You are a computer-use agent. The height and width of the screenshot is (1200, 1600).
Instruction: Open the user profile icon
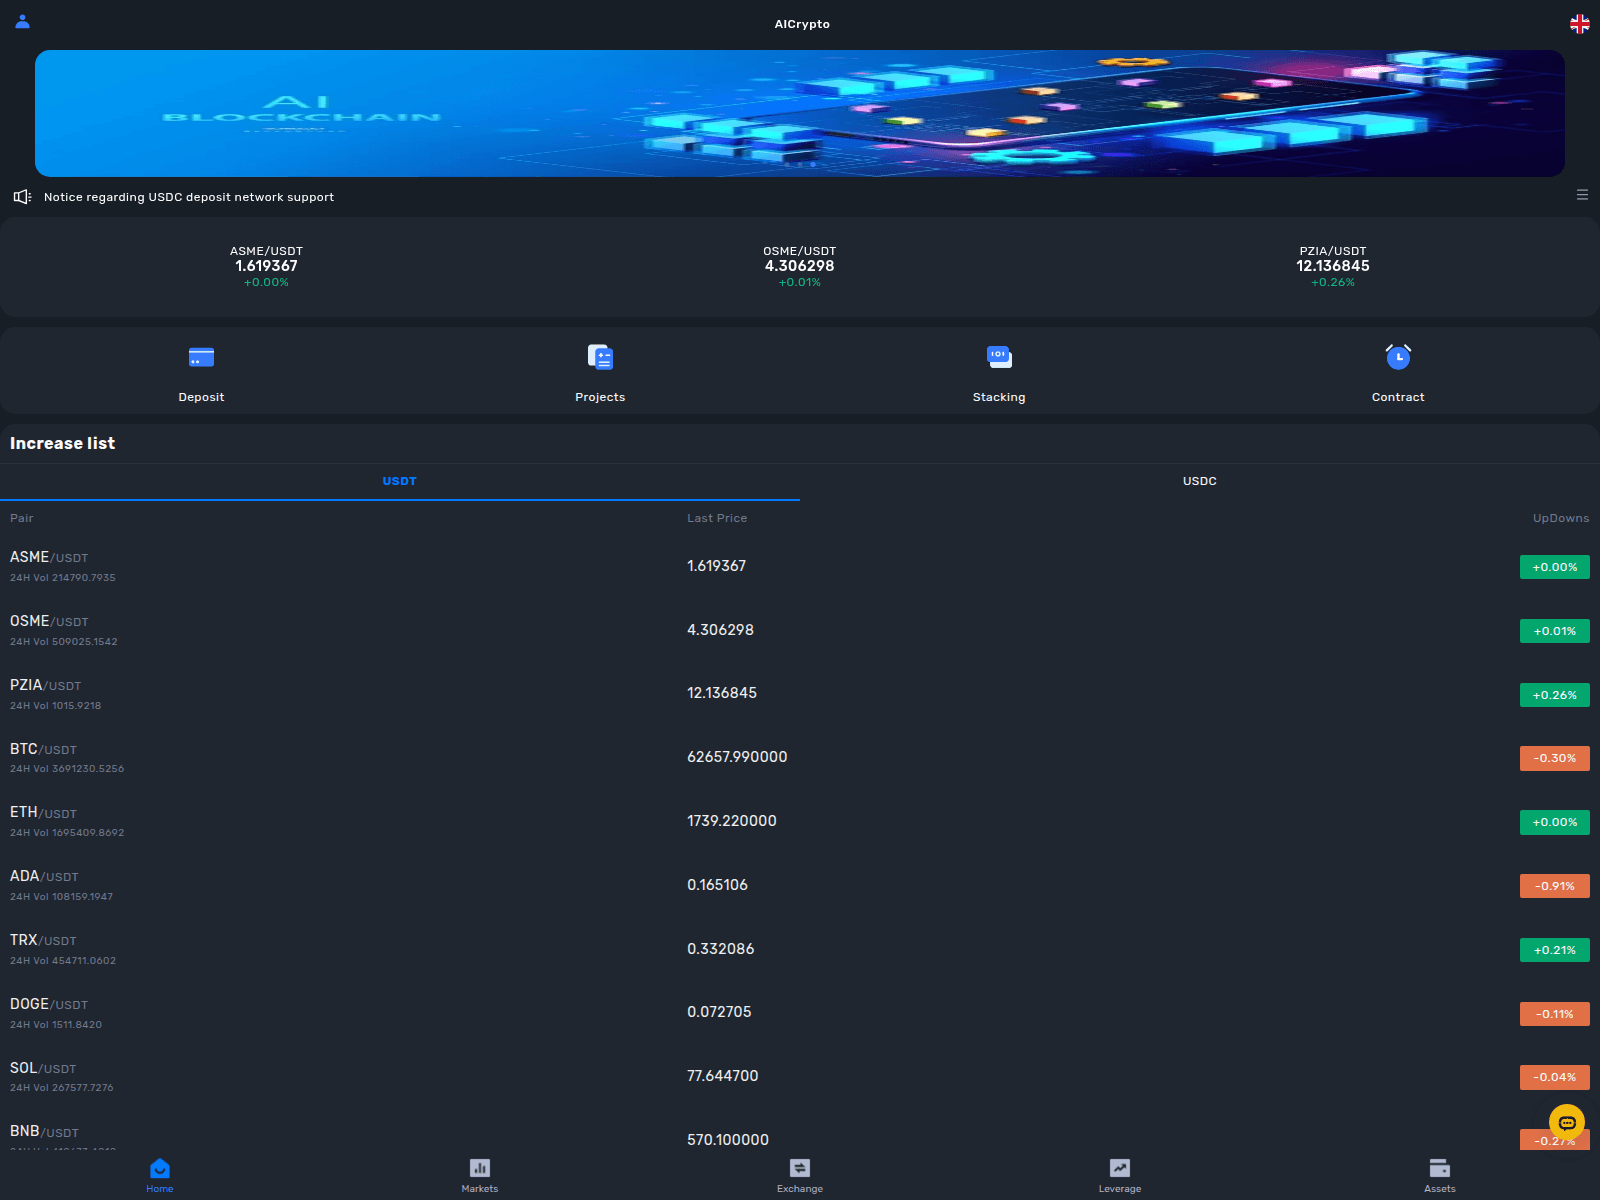pos(22,21)
